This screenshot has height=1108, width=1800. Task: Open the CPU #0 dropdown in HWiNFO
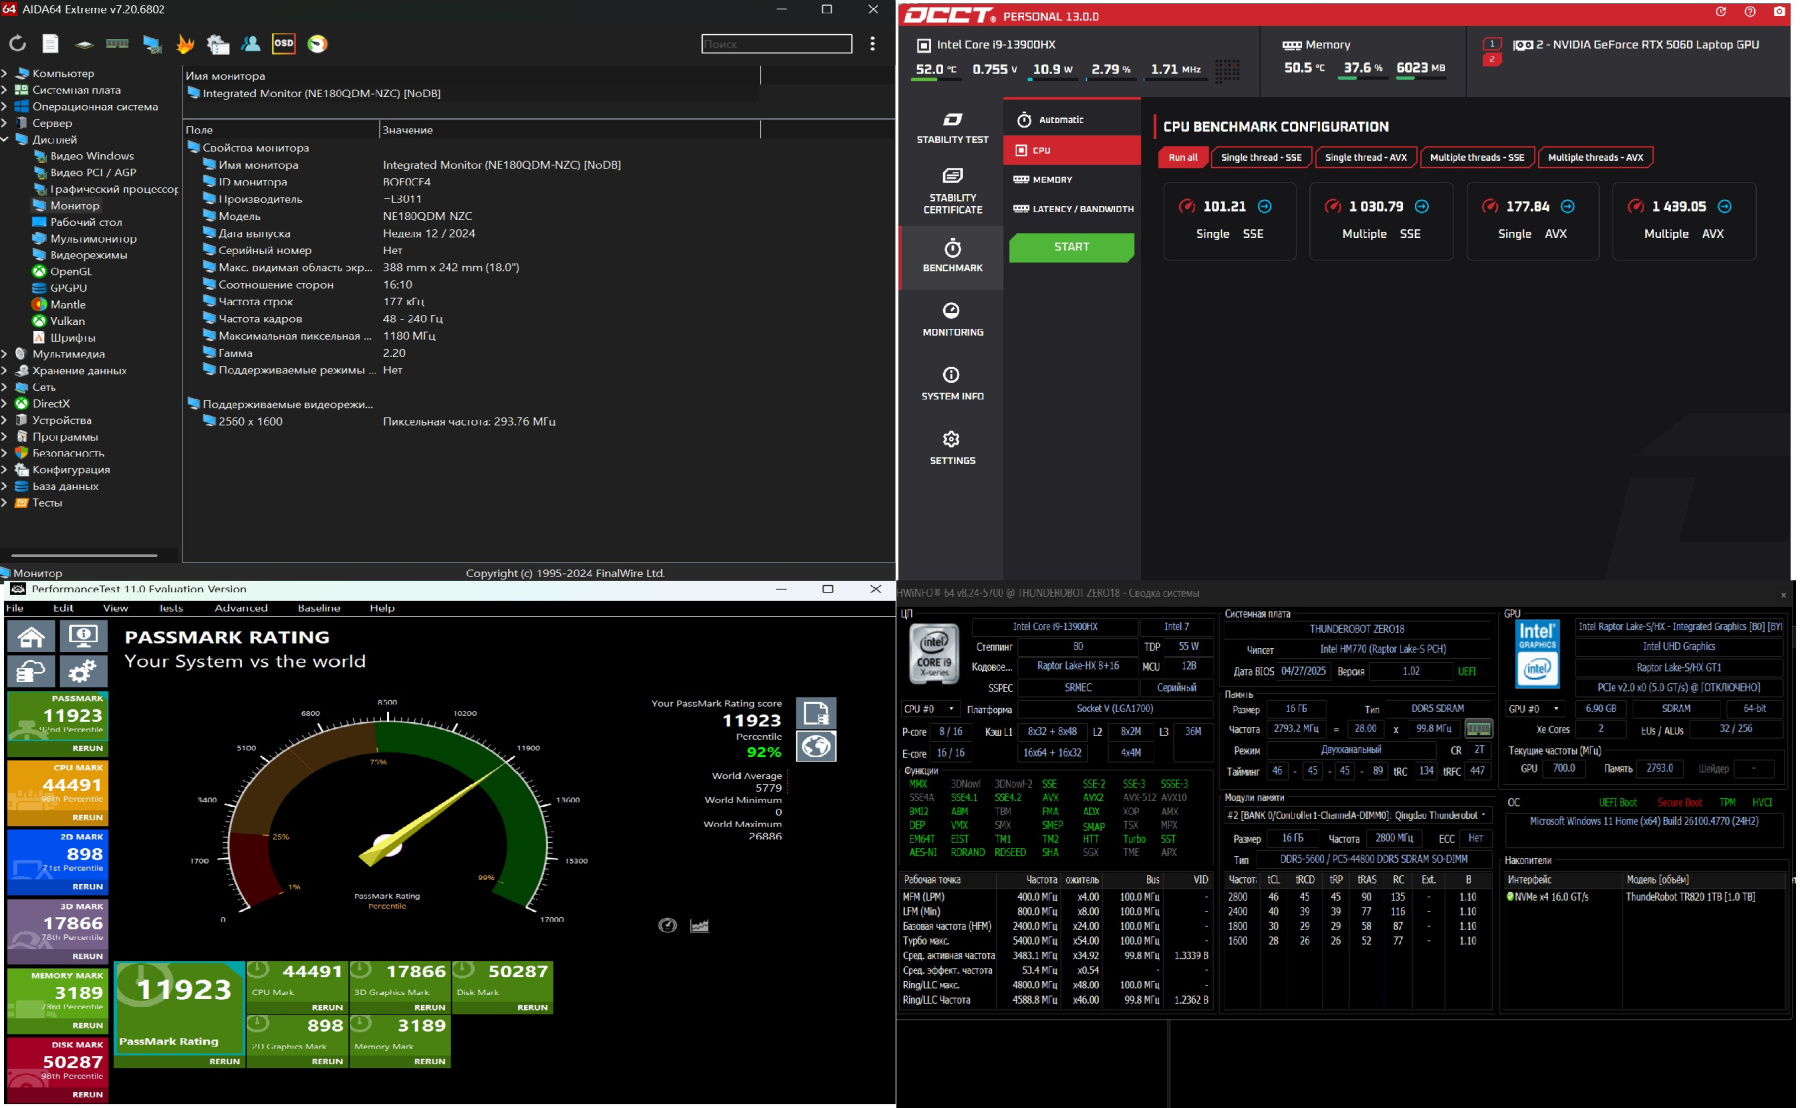(930, 709)
